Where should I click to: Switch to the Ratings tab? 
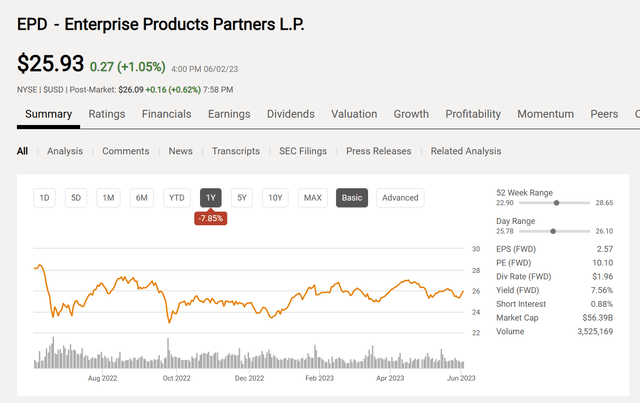107,114
